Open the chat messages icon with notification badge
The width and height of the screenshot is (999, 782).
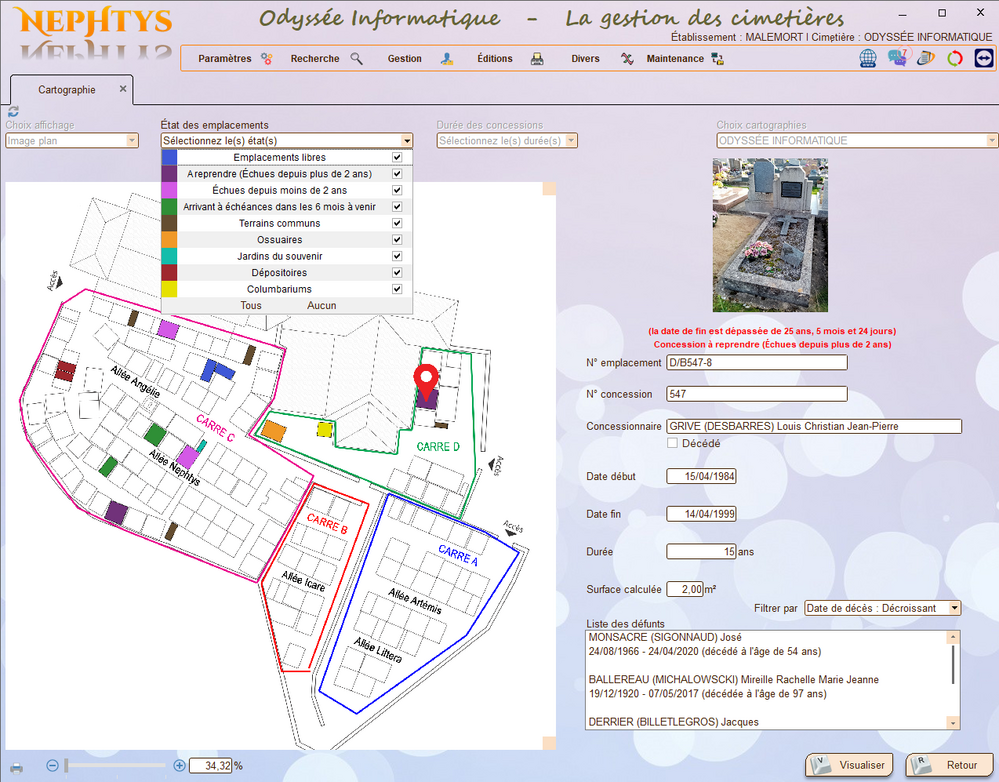coord(897,58)
